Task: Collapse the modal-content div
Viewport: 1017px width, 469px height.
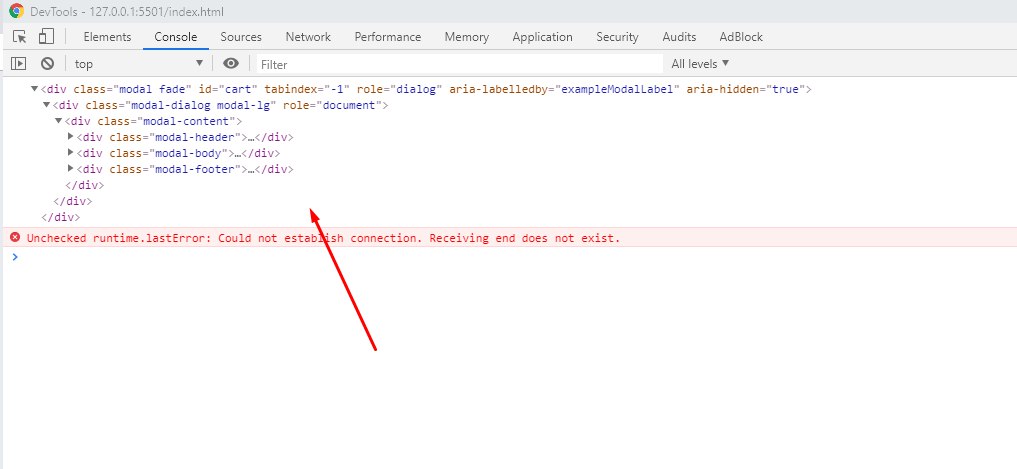Action: tap(59, 121)
